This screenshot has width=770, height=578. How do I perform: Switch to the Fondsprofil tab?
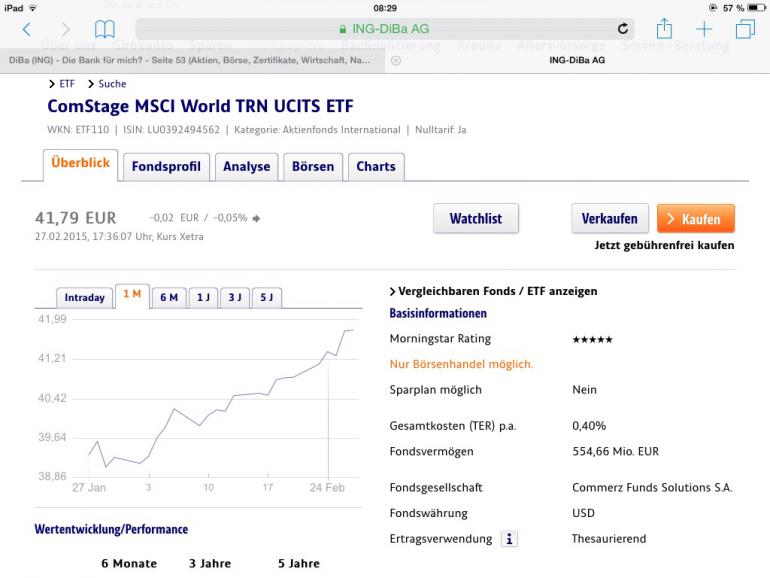(x=166, y=167)
